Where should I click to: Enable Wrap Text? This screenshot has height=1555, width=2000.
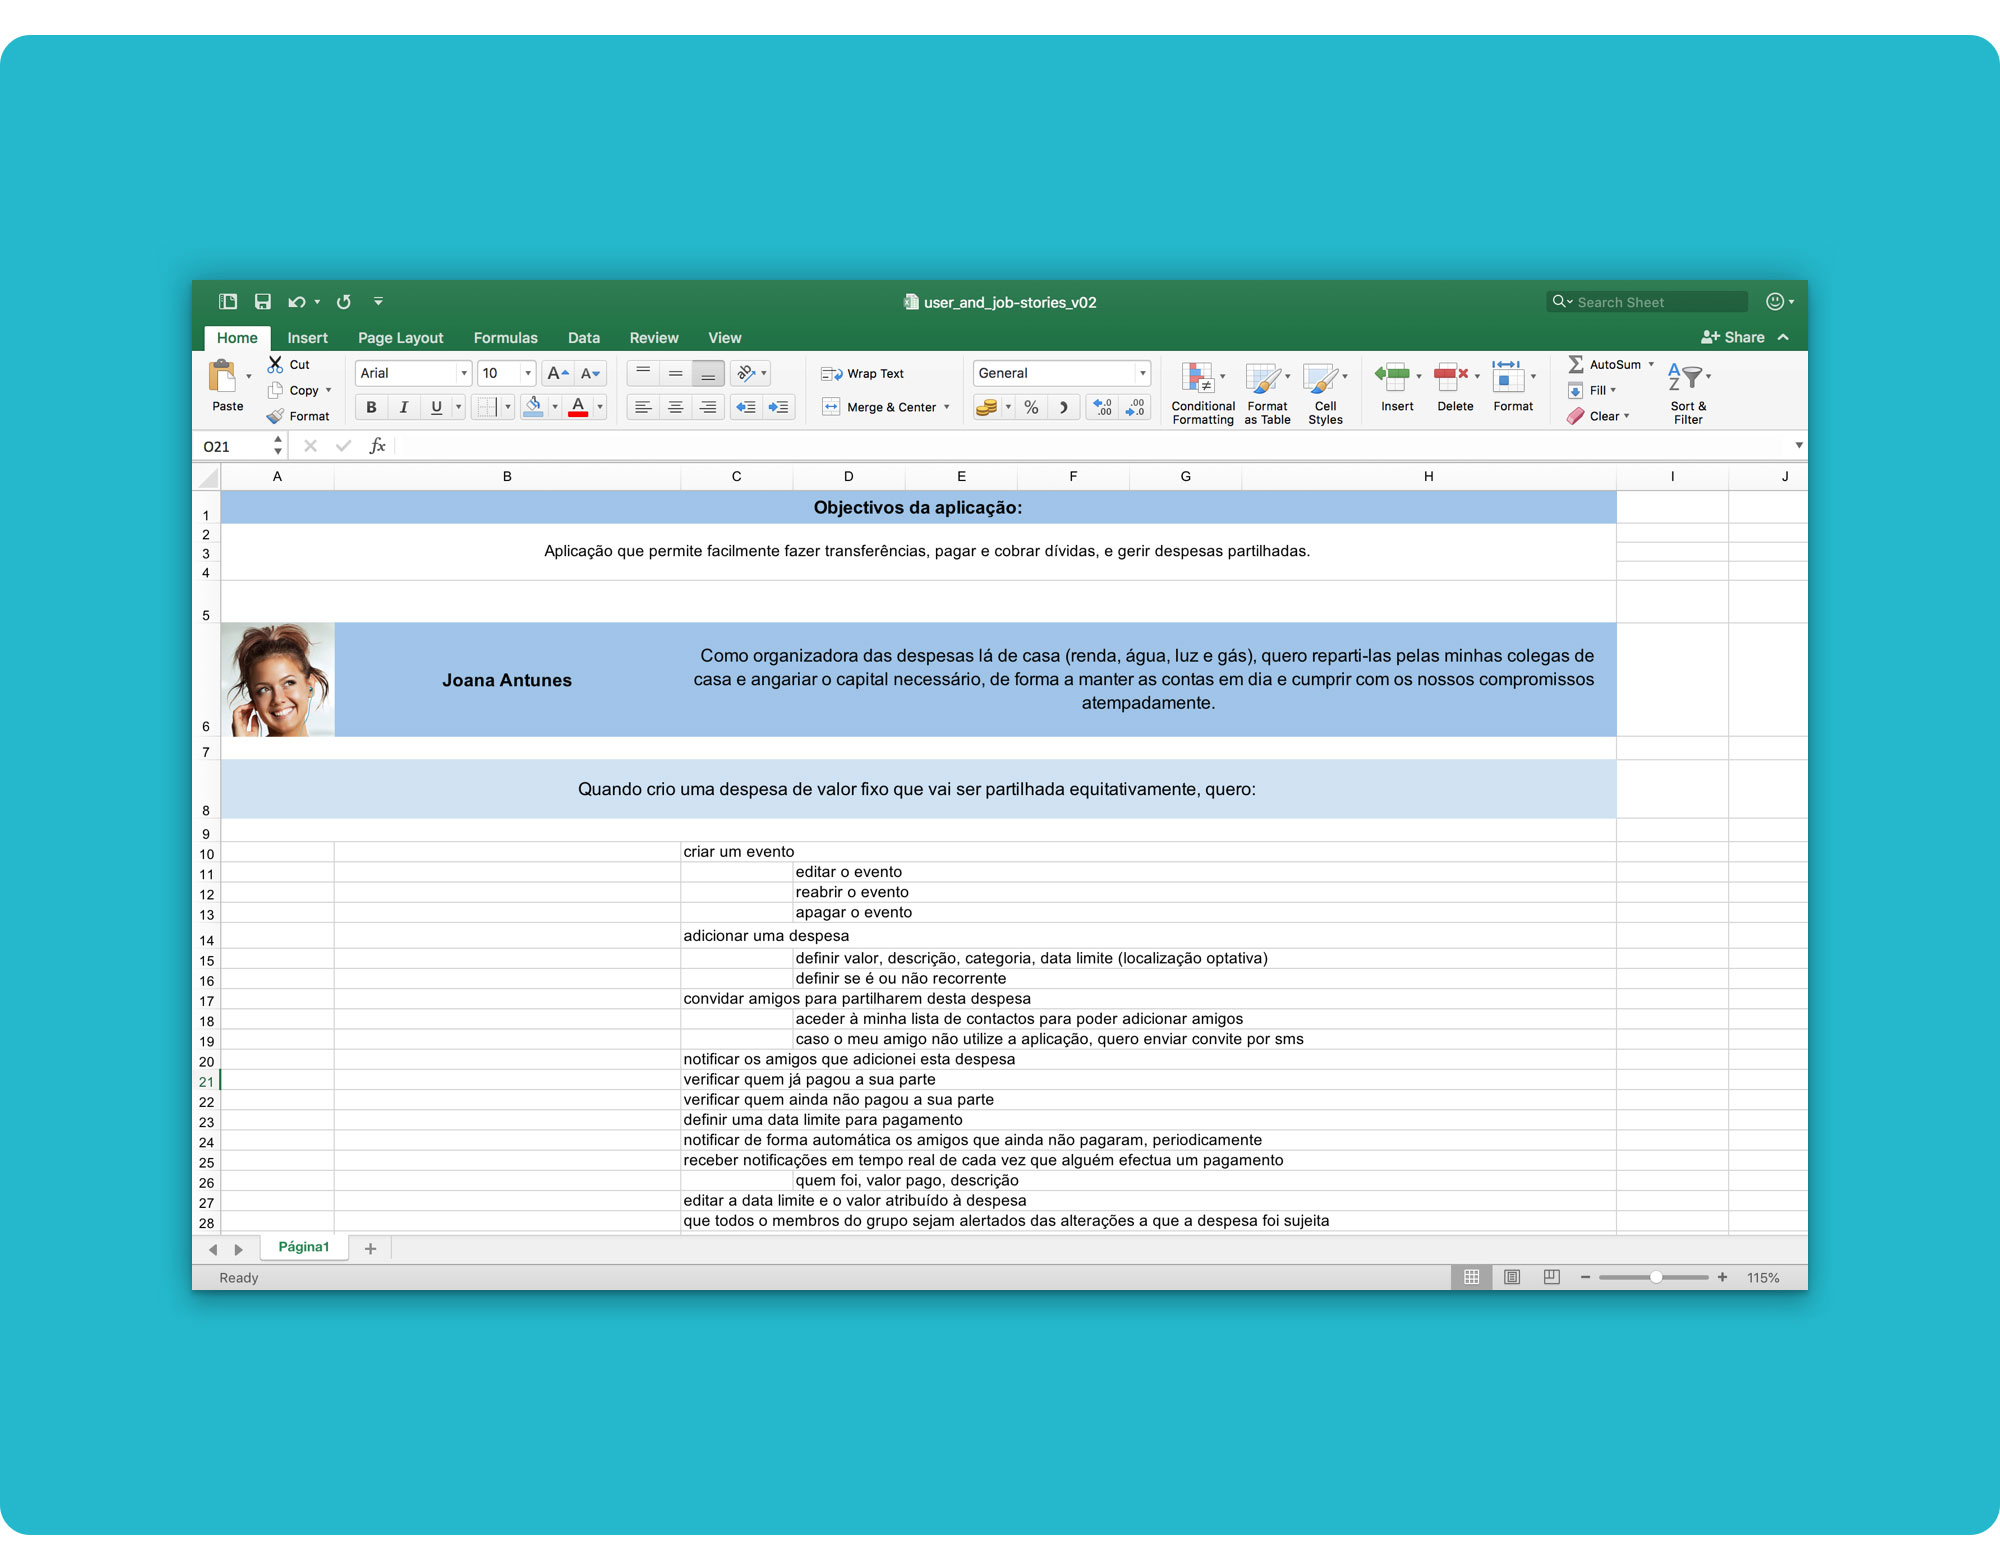click(x=862, y=373)
